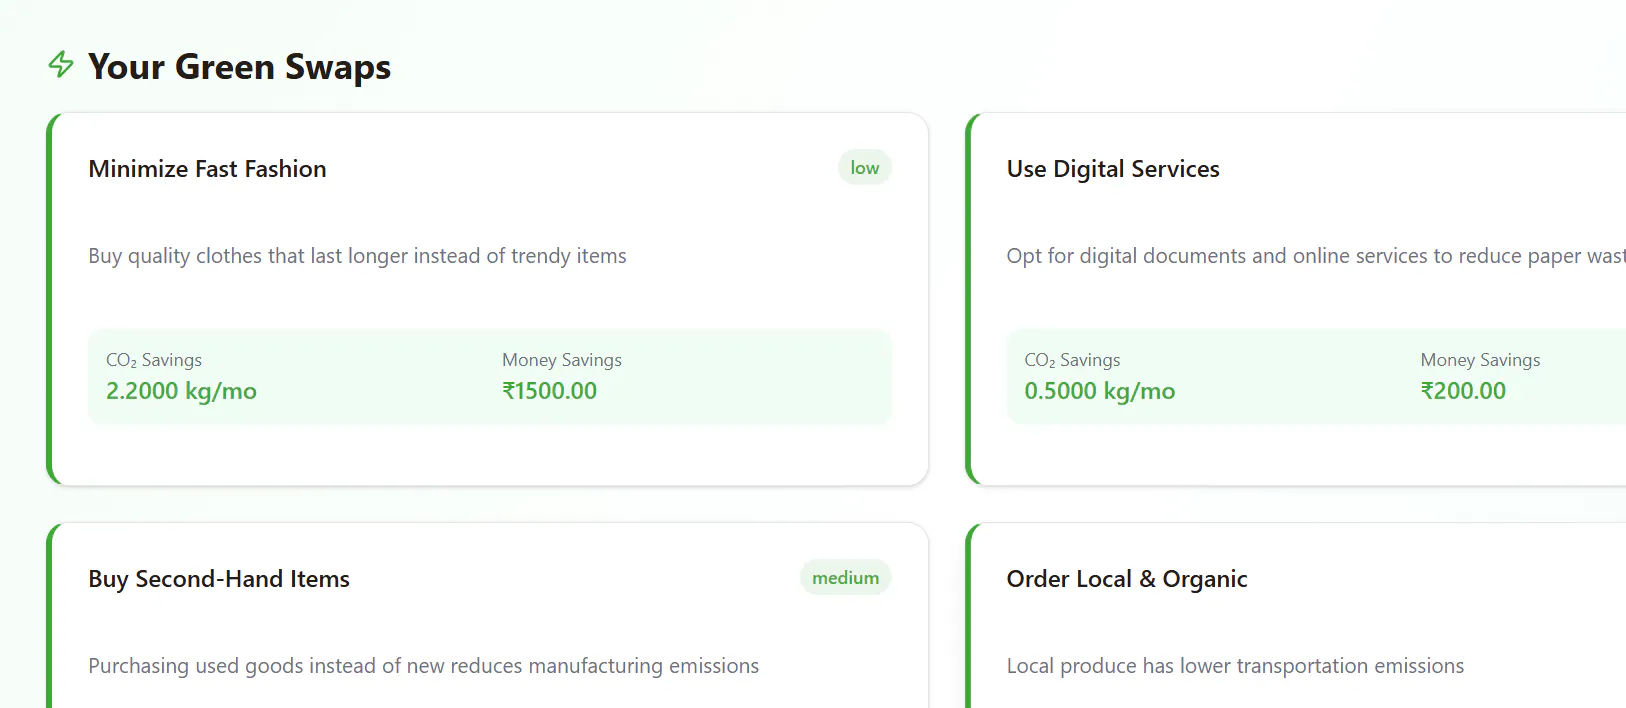Click 'Money Savings' label in Fast Fashion card
The image size is (1626, 708).
point(562,360)
